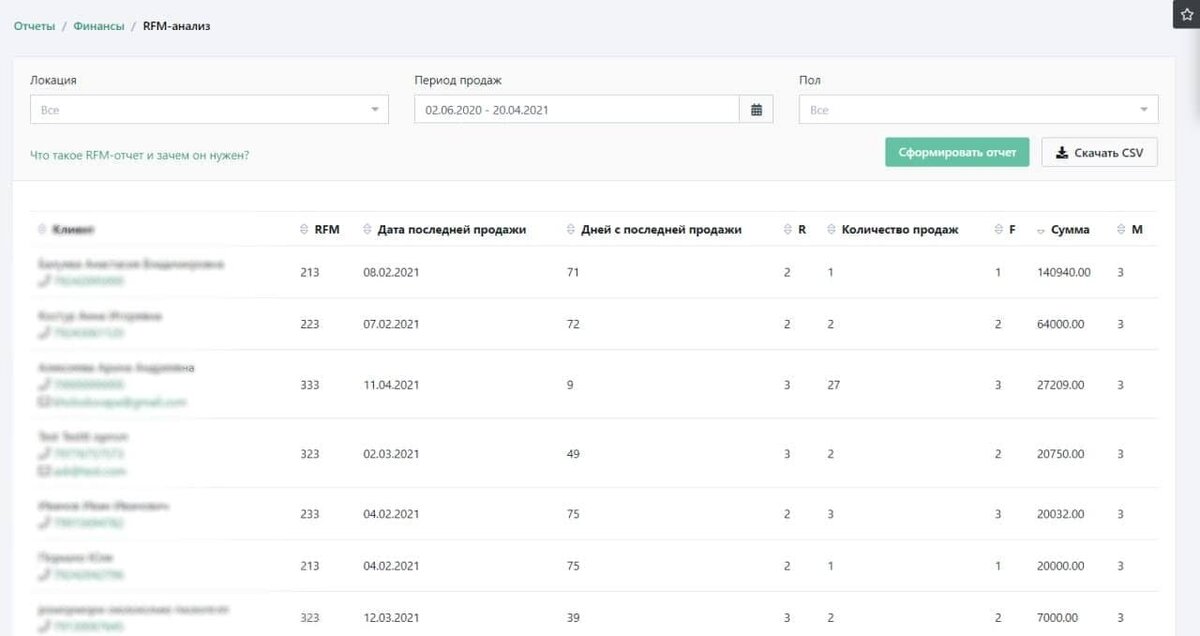Click phone icon in the 20032.00 row

click(x=43, y=523)
